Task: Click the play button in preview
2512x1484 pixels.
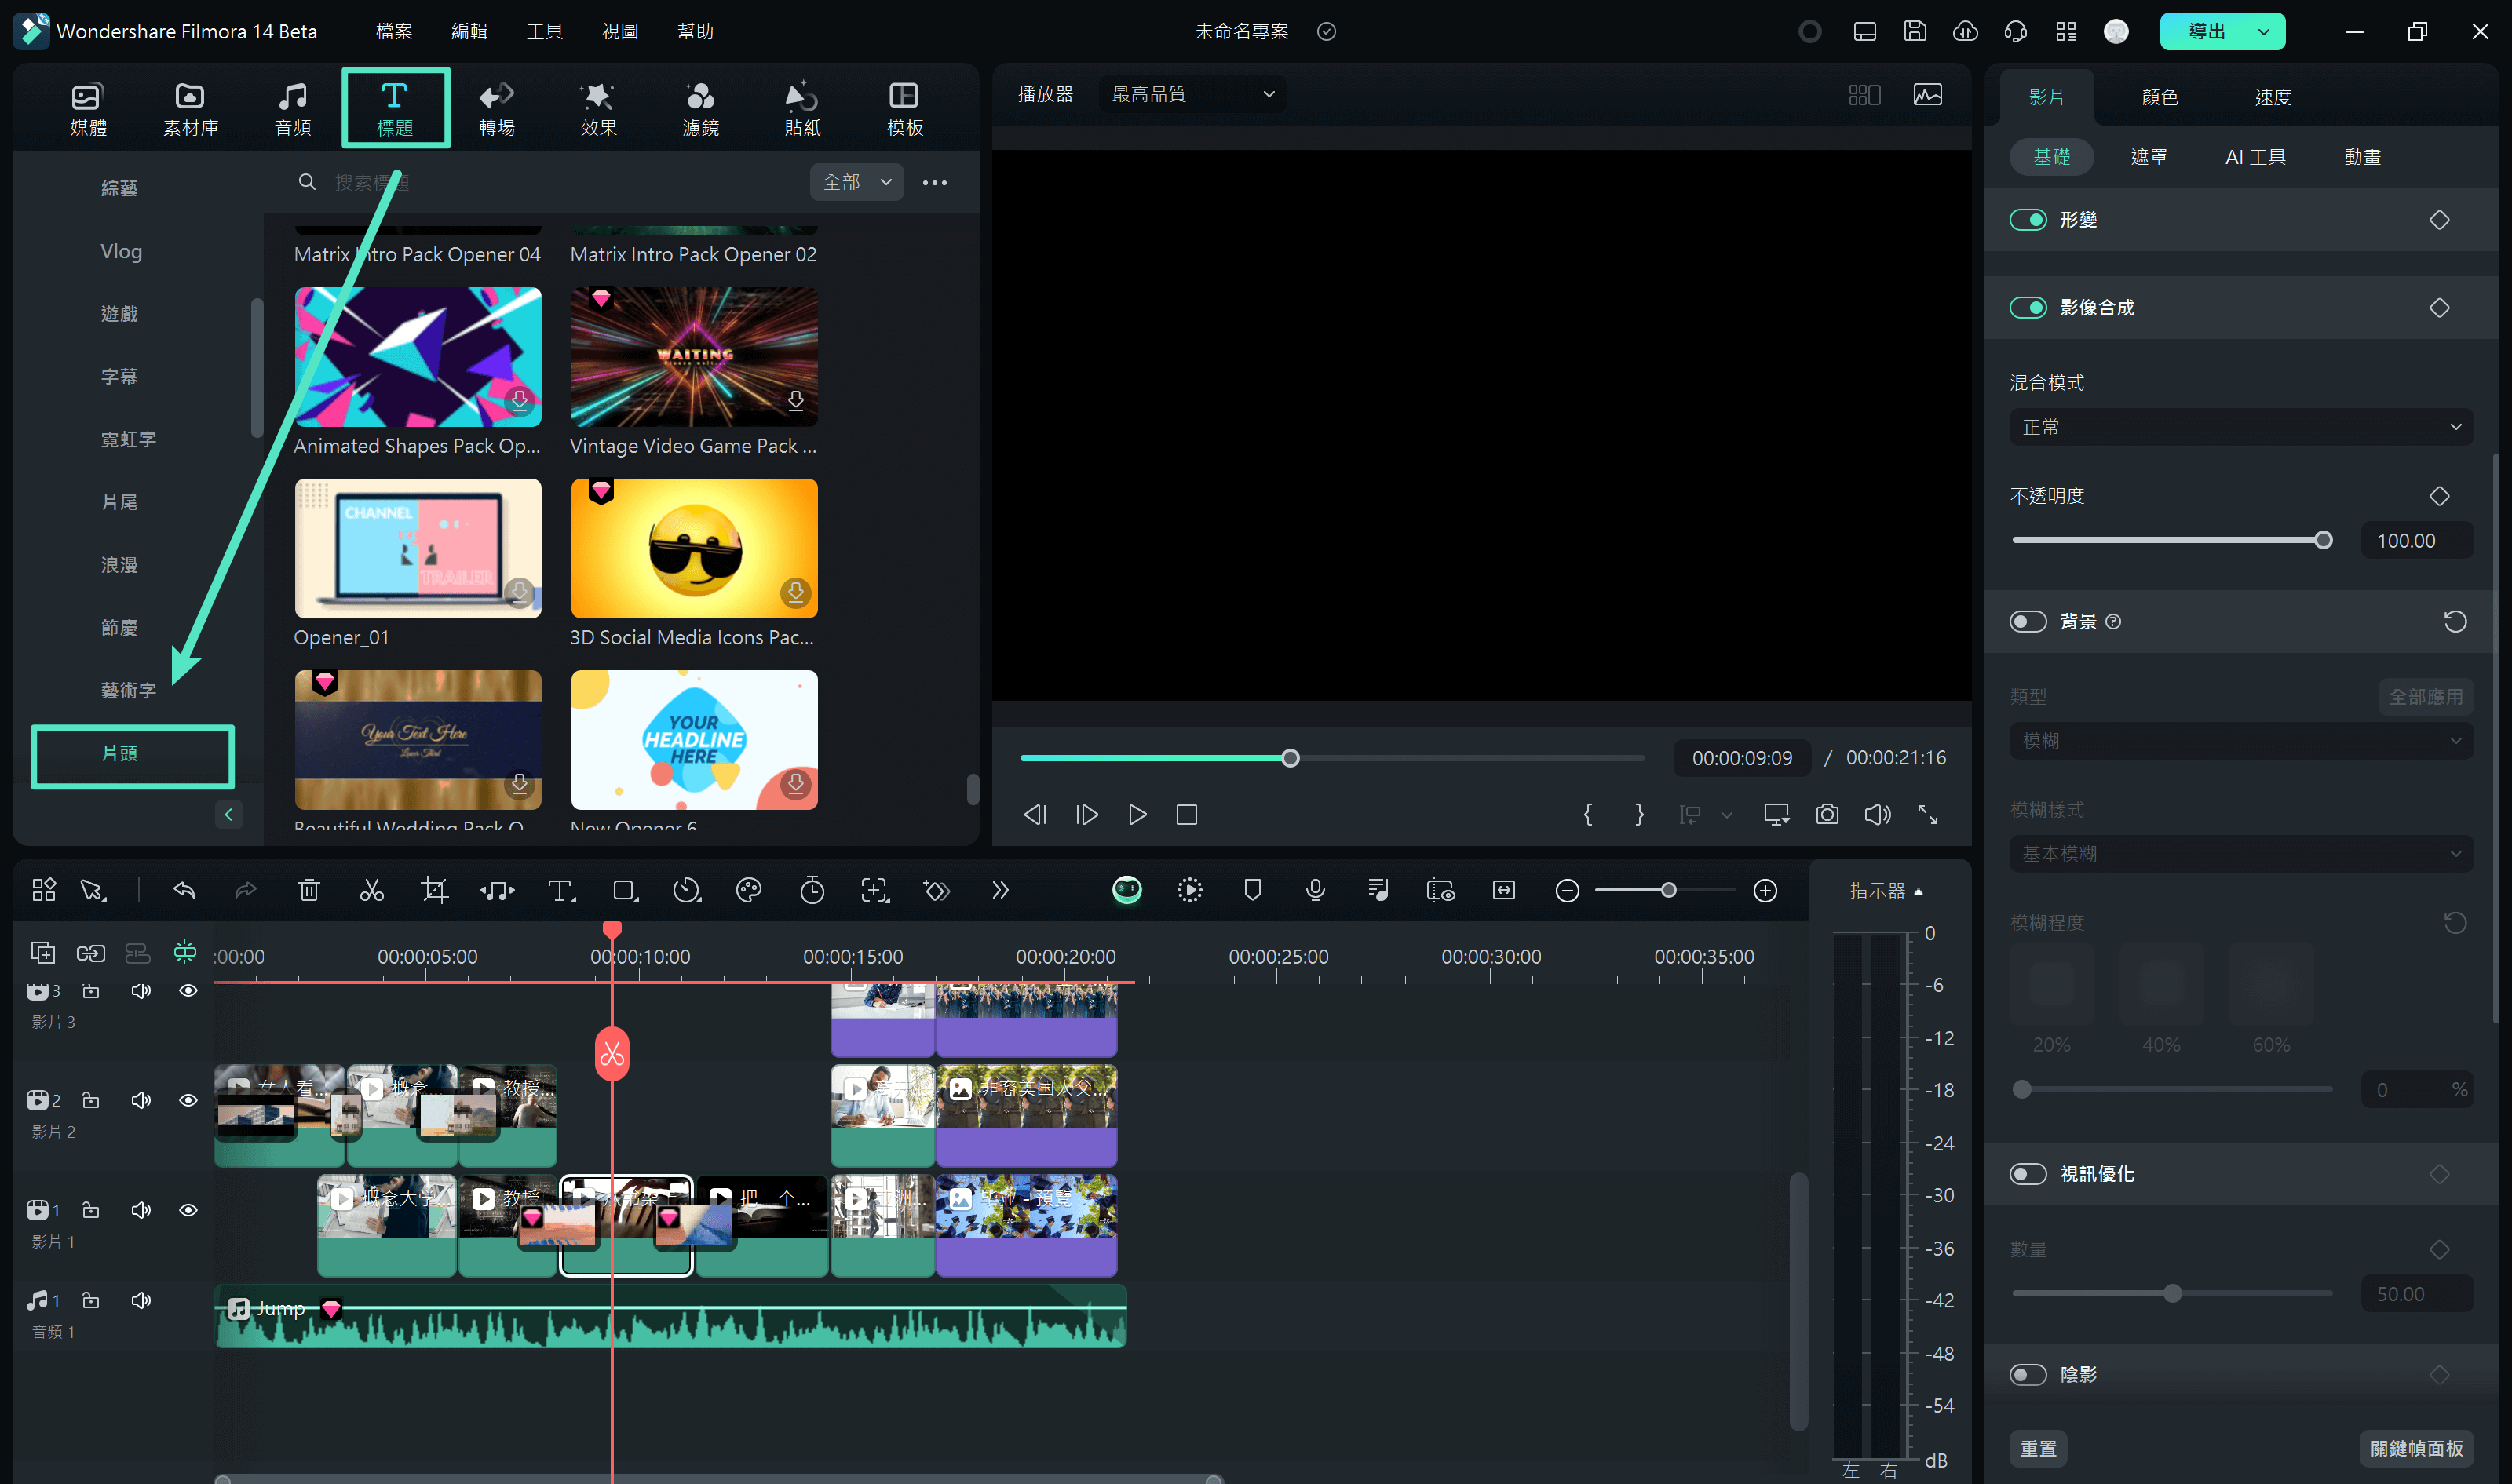Action: [1136, 814]
